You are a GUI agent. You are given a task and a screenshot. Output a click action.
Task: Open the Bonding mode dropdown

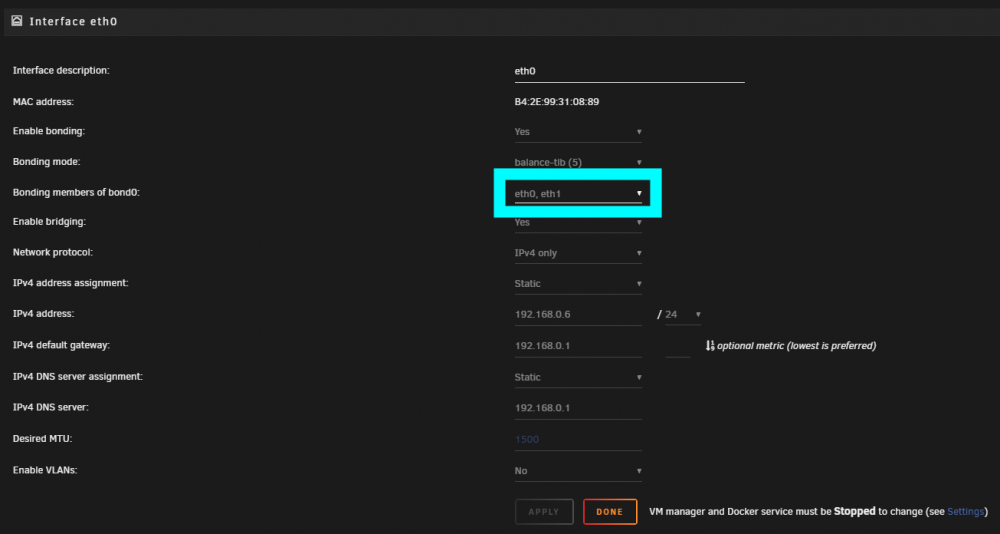pyautogui.click(x=578, y=162)
